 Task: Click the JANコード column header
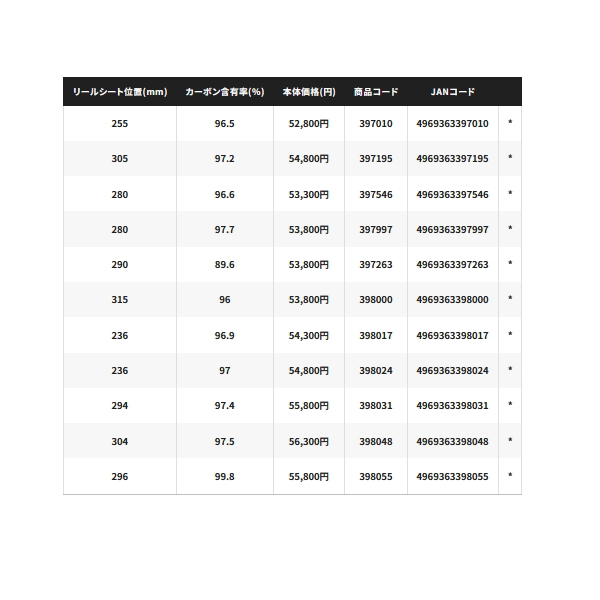(453, 92)
